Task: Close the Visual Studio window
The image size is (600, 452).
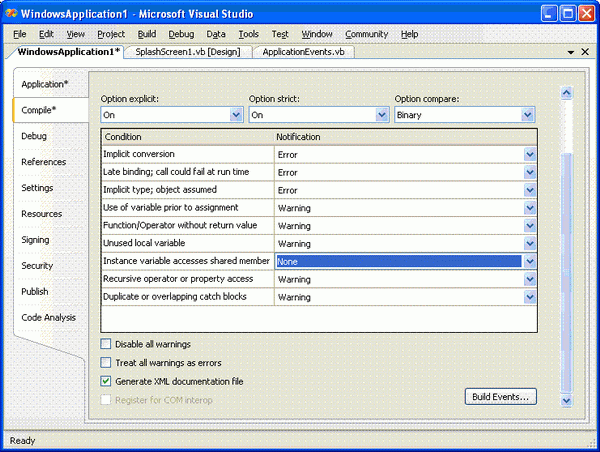Action: tap(586, 14)
